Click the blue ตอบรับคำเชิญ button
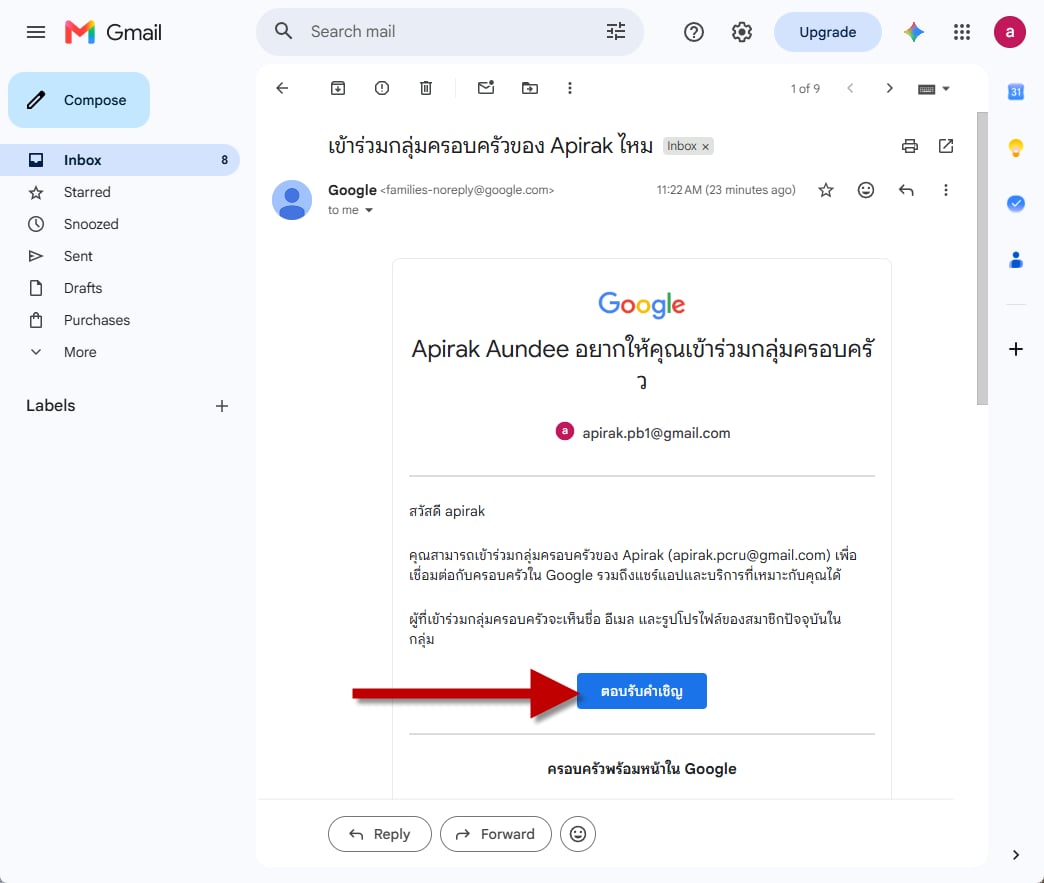This screenshot has height=883, width=1044. (x=641, y=691)
